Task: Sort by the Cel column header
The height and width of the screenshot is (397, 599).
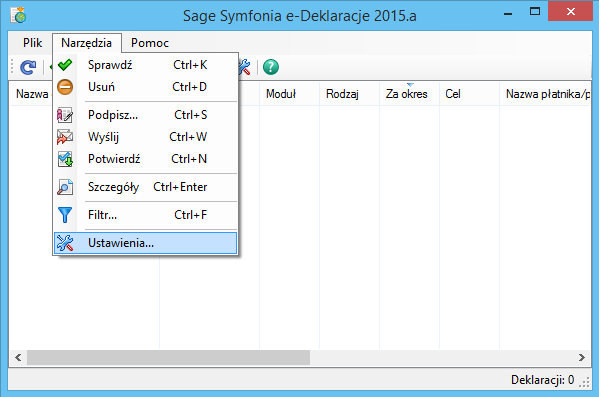Action: point(469,94)
